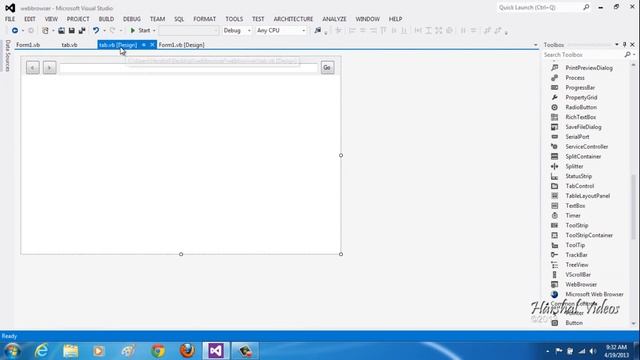Viewport: 640px width, 360px height.
Task: Switch to the tab.vb code tab
Action: [x=69, y=45]
